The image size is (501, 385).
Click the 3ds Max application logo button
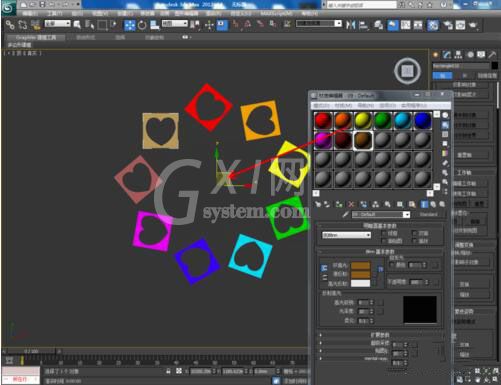(9, 7)
